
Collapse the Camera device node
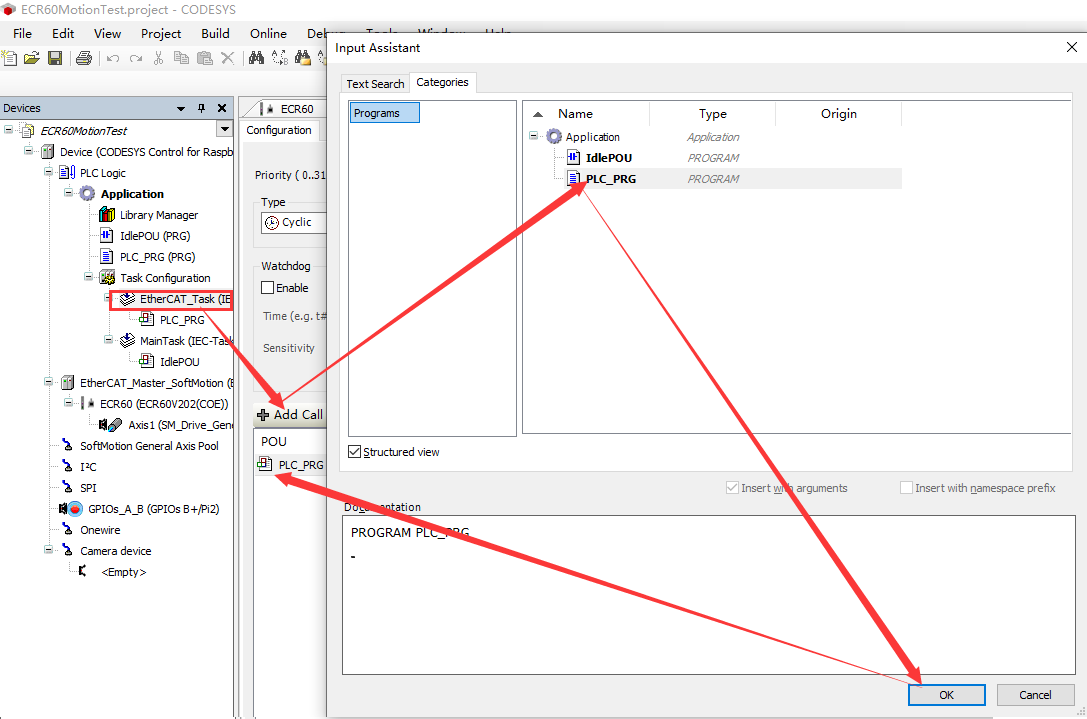(49, 550)
